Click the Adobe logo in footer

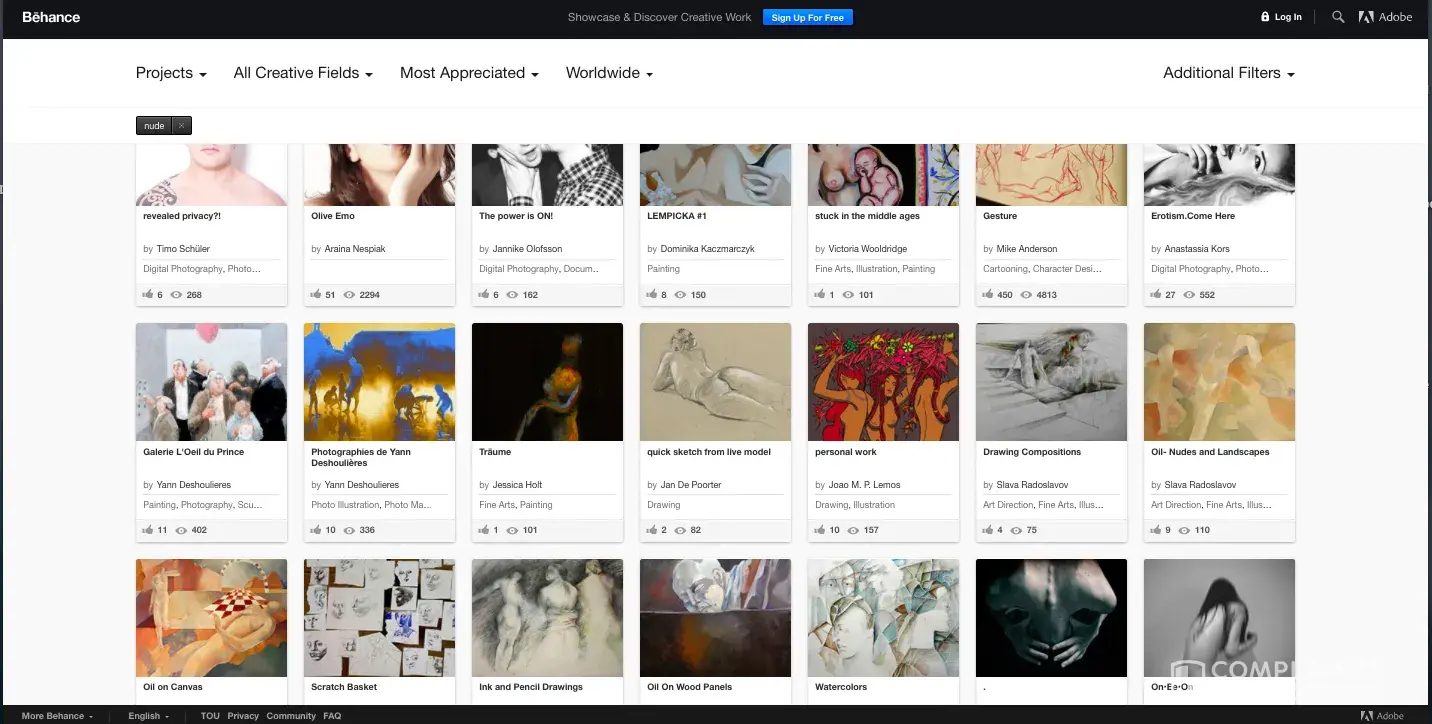pos(1383,716)
